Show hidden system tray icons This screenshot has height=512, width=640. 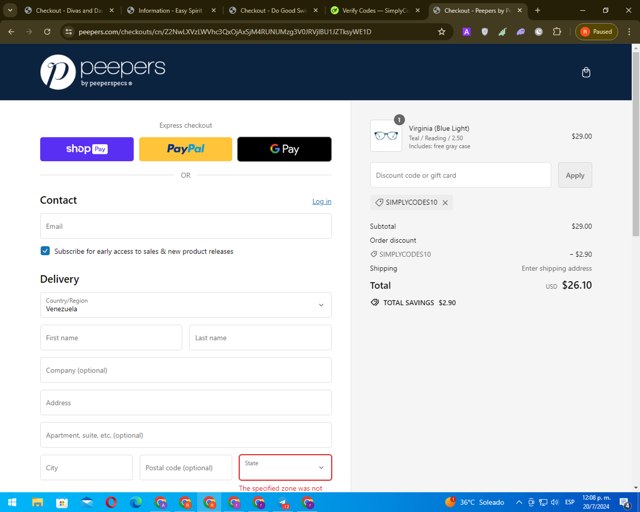(x=519, y=502)
